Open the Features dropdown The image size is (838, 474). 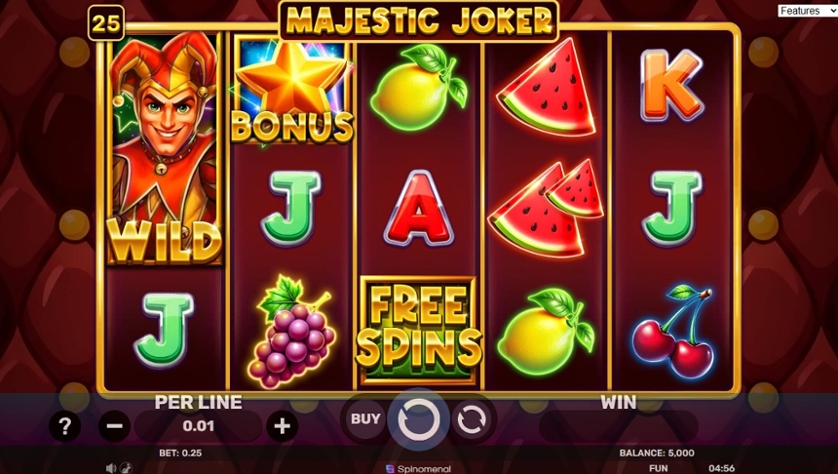click(x=807, y=11)
